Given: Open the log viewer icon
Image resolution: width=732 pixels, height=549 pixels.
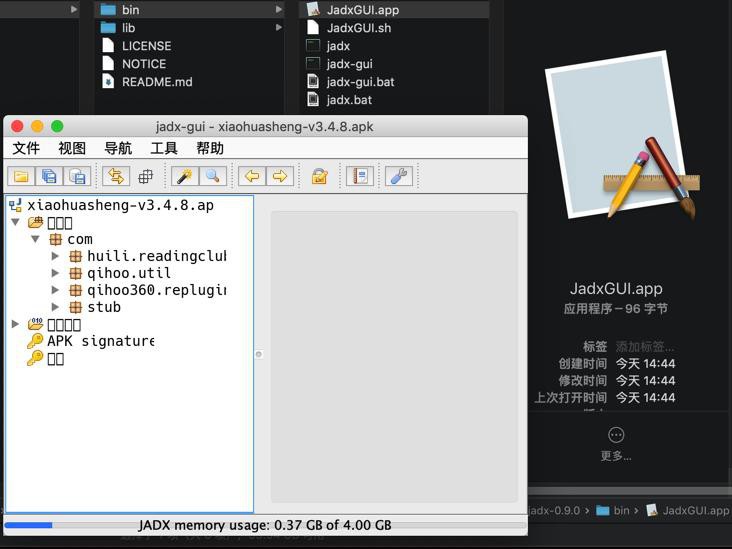Looking at the screenshot, I should 360,176.
